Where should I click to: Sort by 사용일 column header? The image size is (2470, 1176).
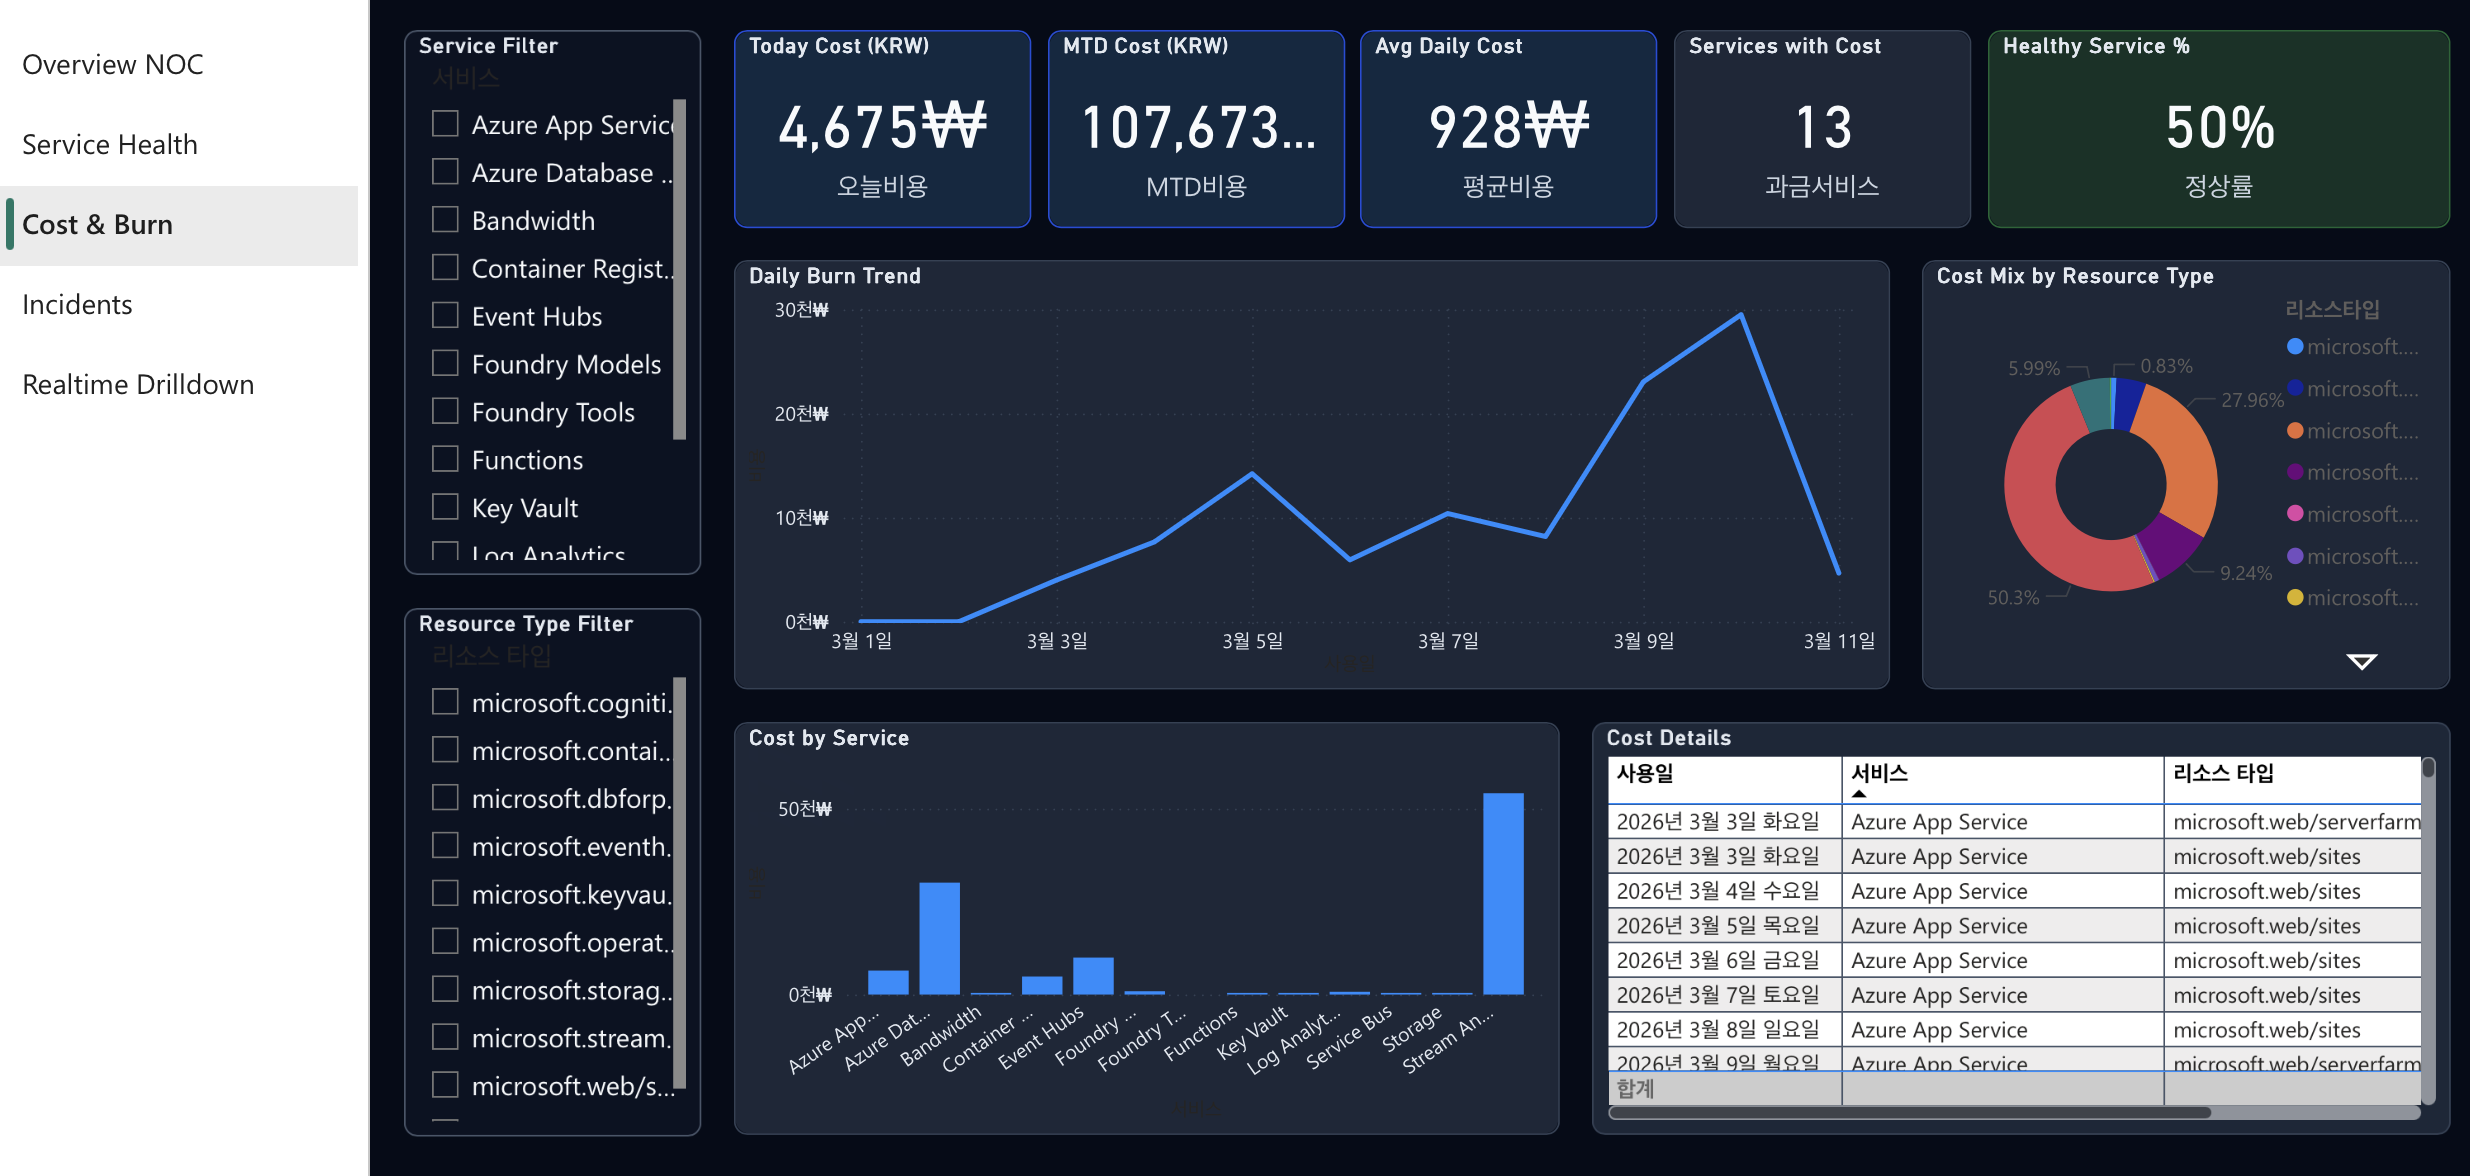pyautogui.click(x=1645, y=773)
